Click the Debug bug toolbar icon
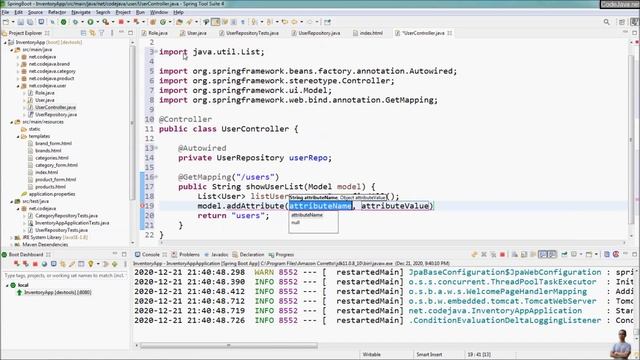Image resolution: width=640 pixels, height=360 pixels. click(75, 22)
